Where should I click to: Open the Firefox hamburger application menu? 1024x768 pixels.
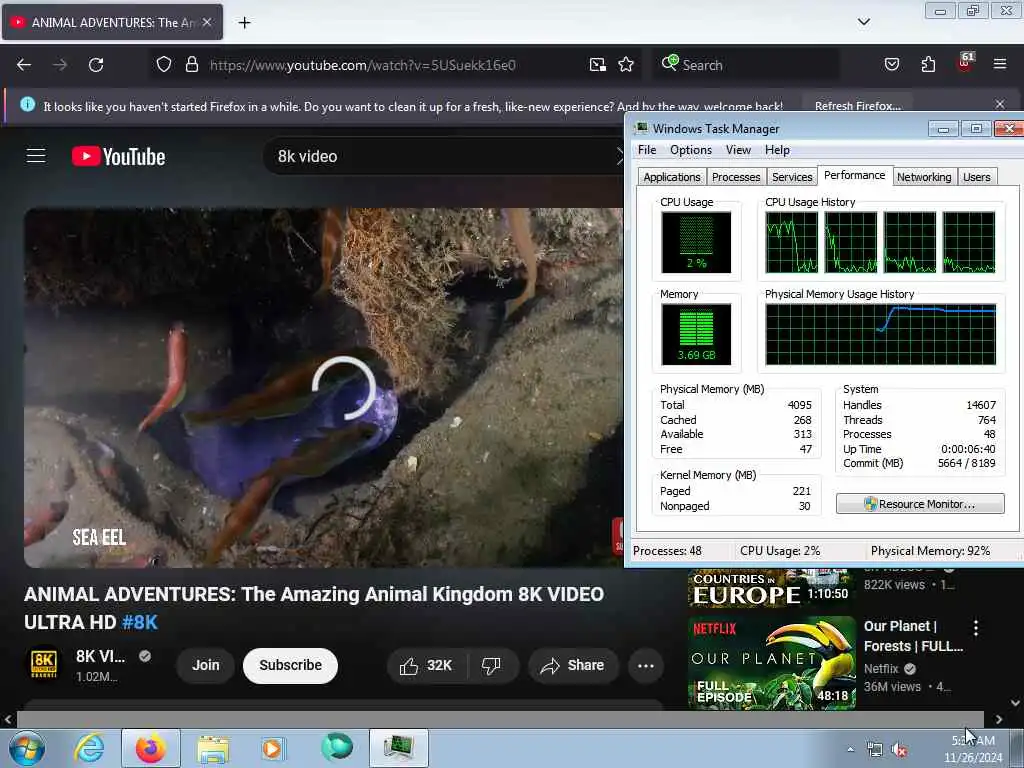pyautogui.click(x=1000, y=65)
